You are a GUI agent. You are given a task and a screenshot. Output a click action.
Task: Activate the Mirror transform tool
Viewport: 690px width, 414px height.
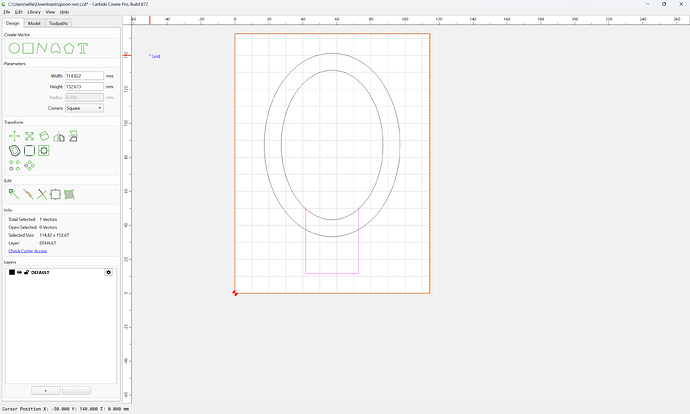click(x=59, y=136)
